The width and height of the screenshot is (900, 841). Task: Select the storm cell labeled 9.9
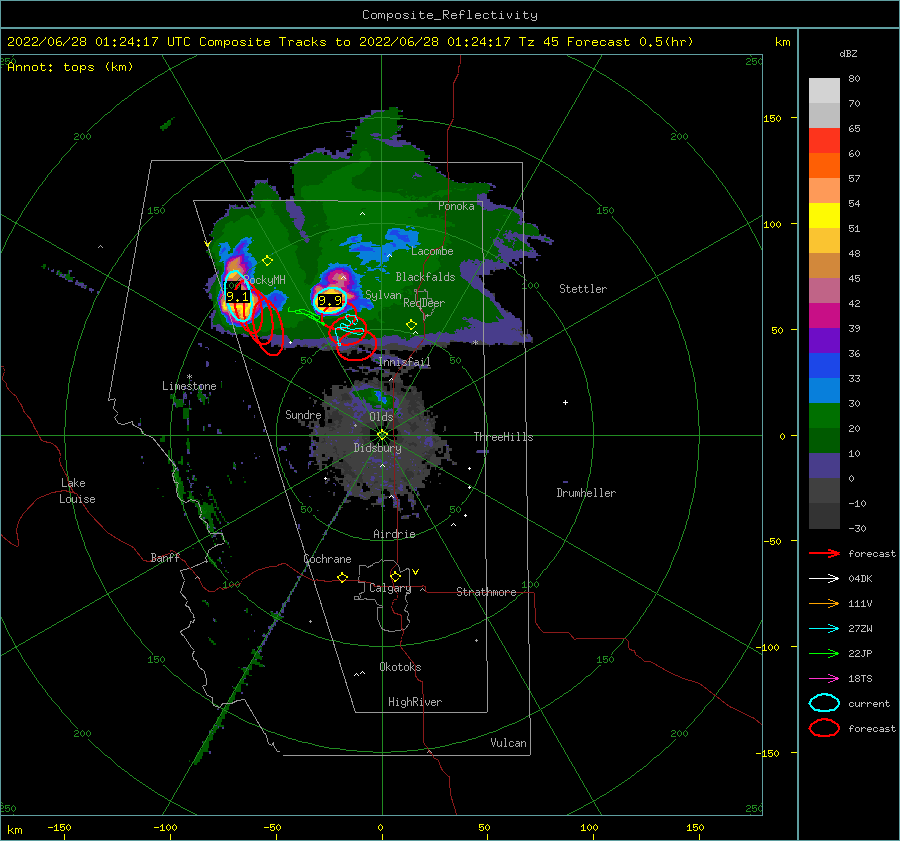[329, 300]
